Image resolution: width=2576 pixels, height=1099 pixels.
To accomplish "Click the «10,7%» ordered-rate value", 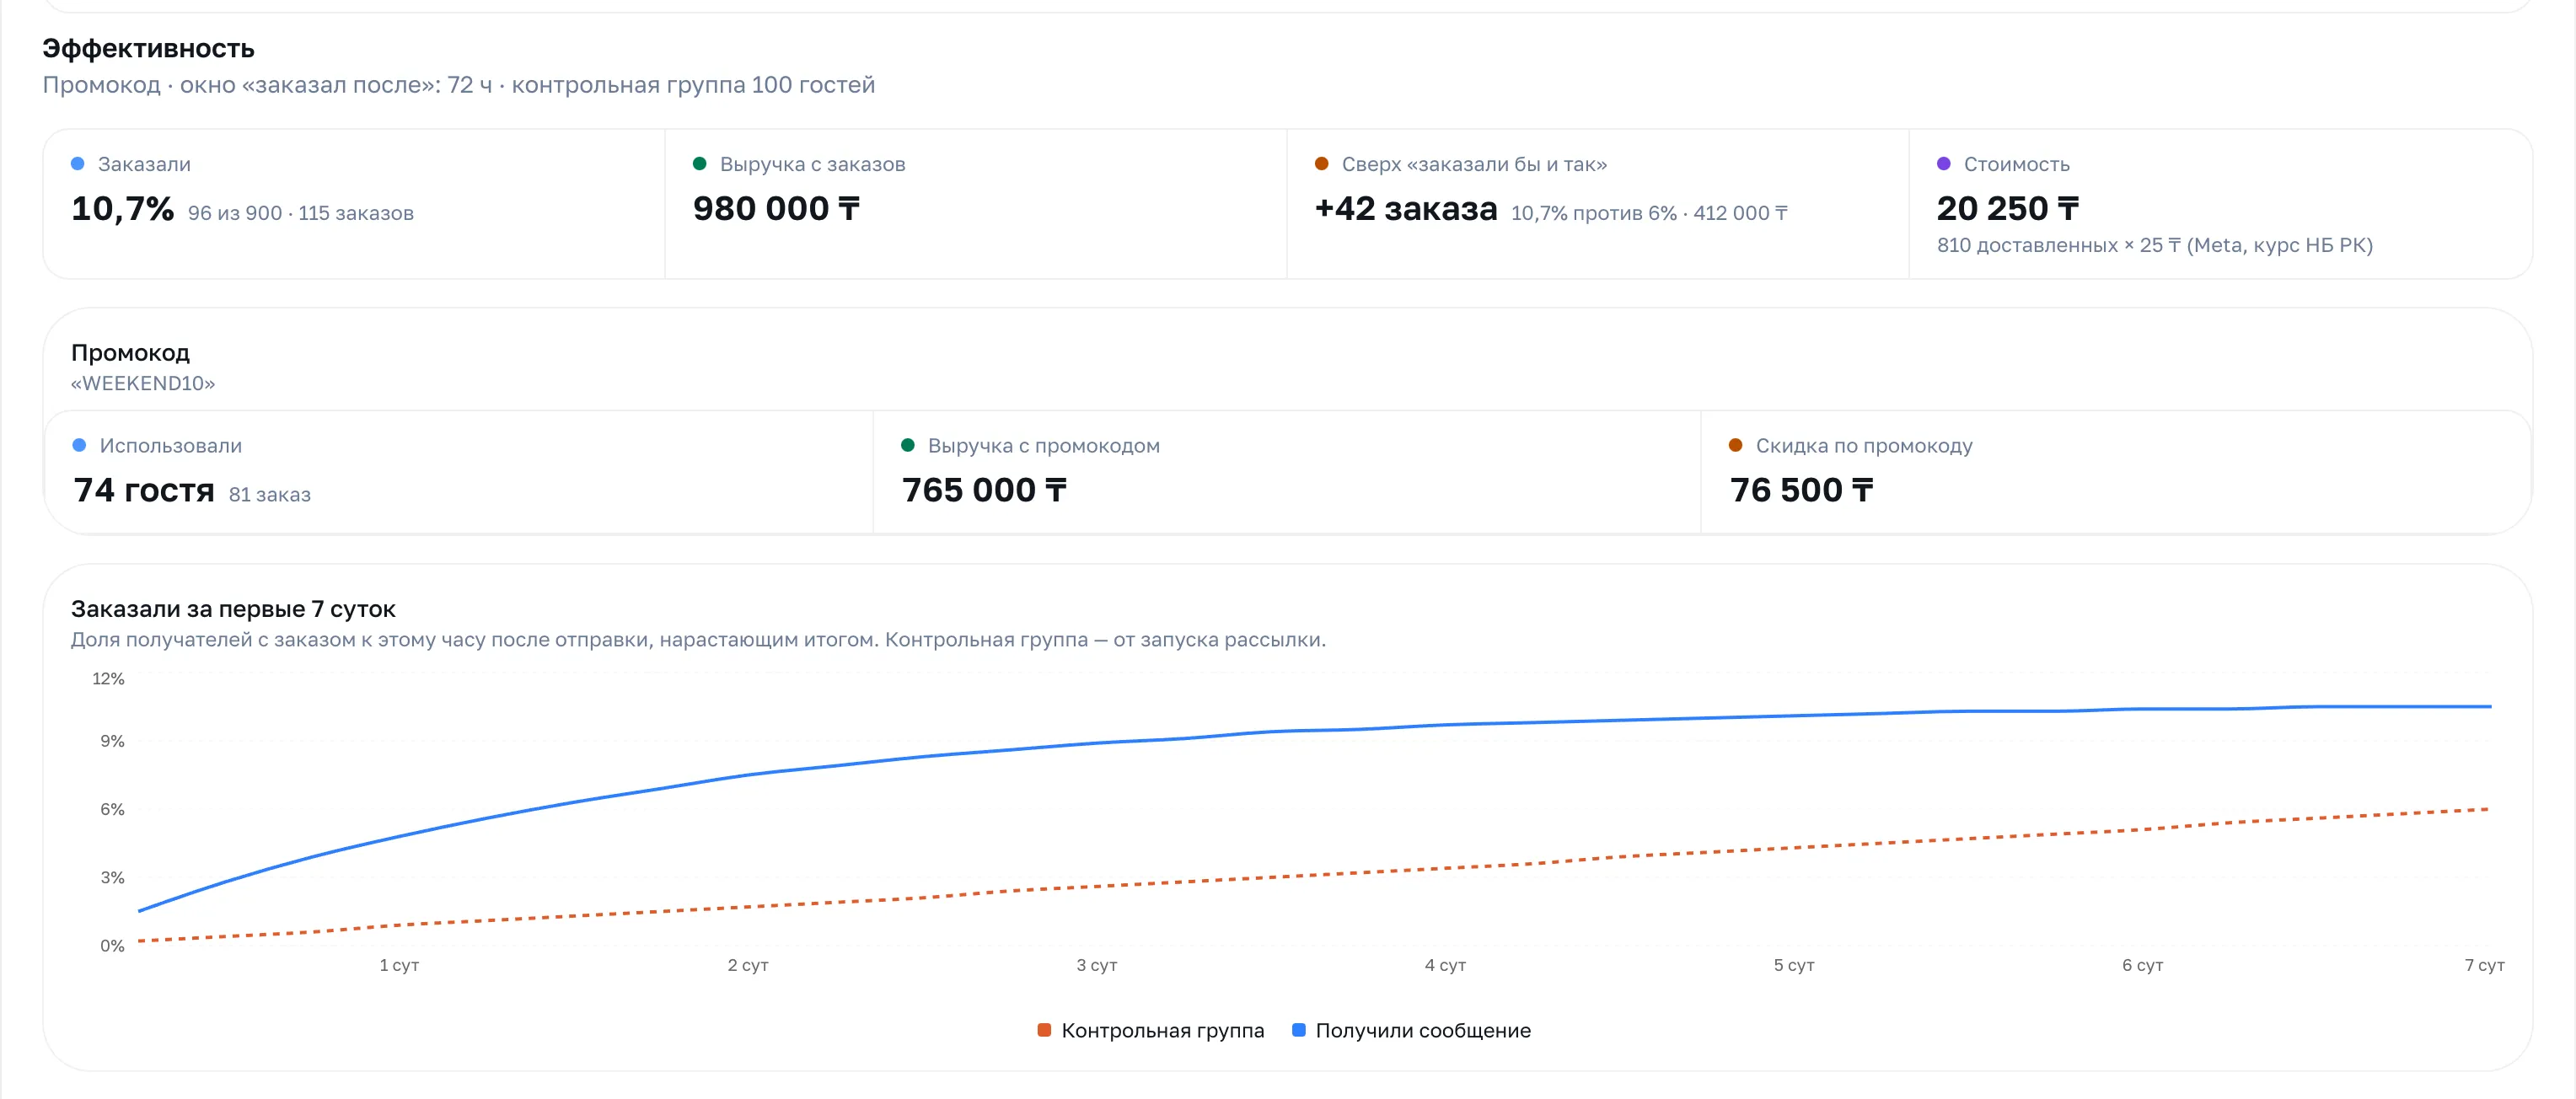I will (x=122, y=208).
